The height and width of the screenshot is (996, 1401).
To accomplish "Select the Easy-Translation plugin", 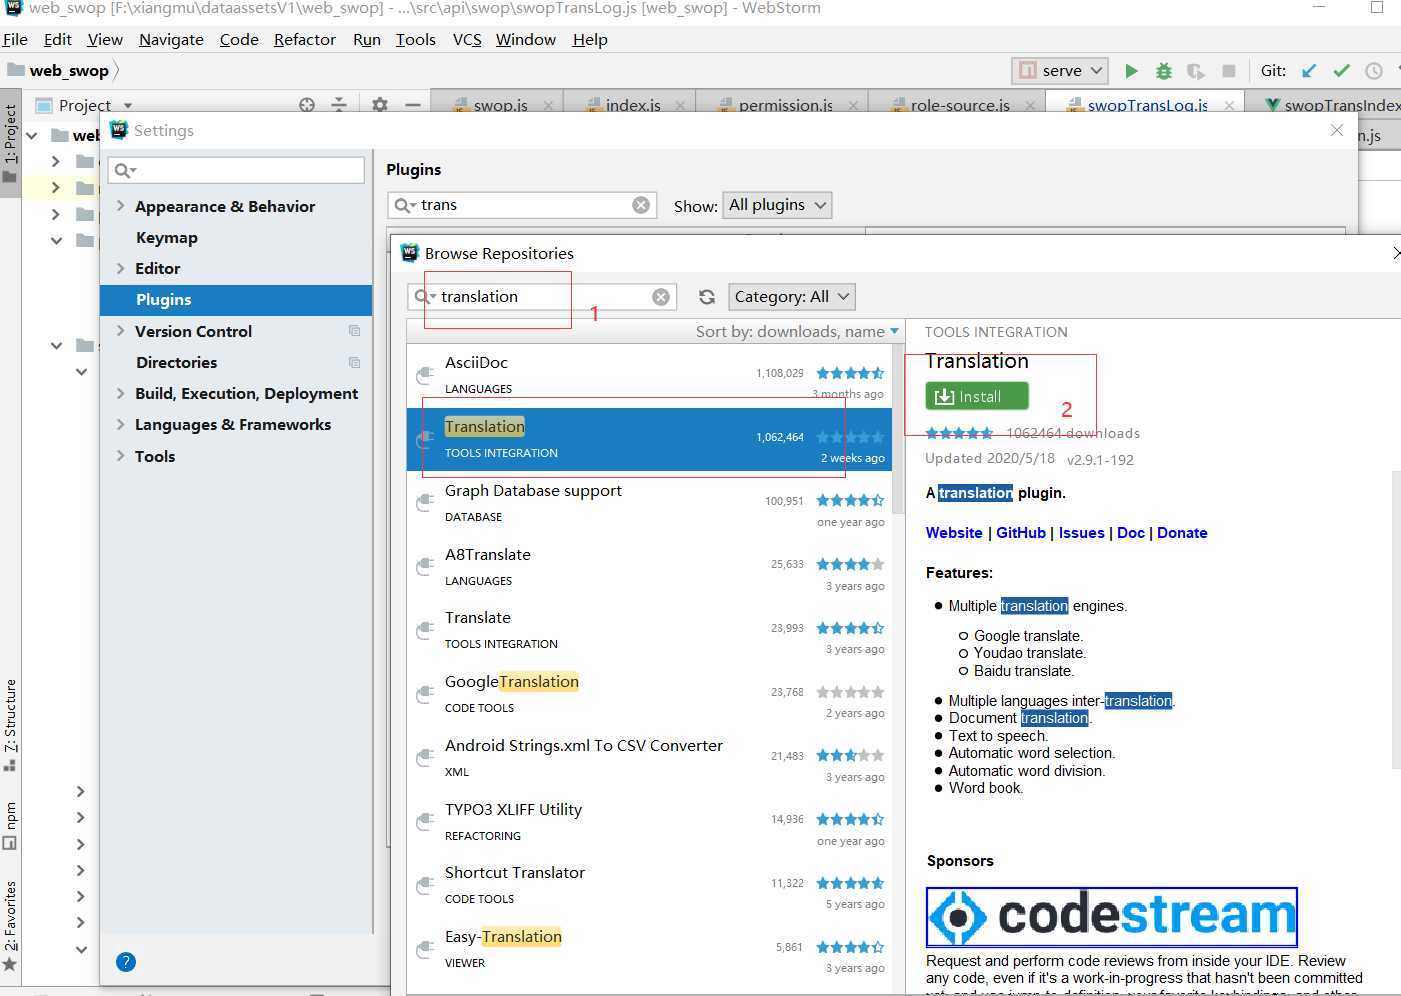I will coord(649,949).
